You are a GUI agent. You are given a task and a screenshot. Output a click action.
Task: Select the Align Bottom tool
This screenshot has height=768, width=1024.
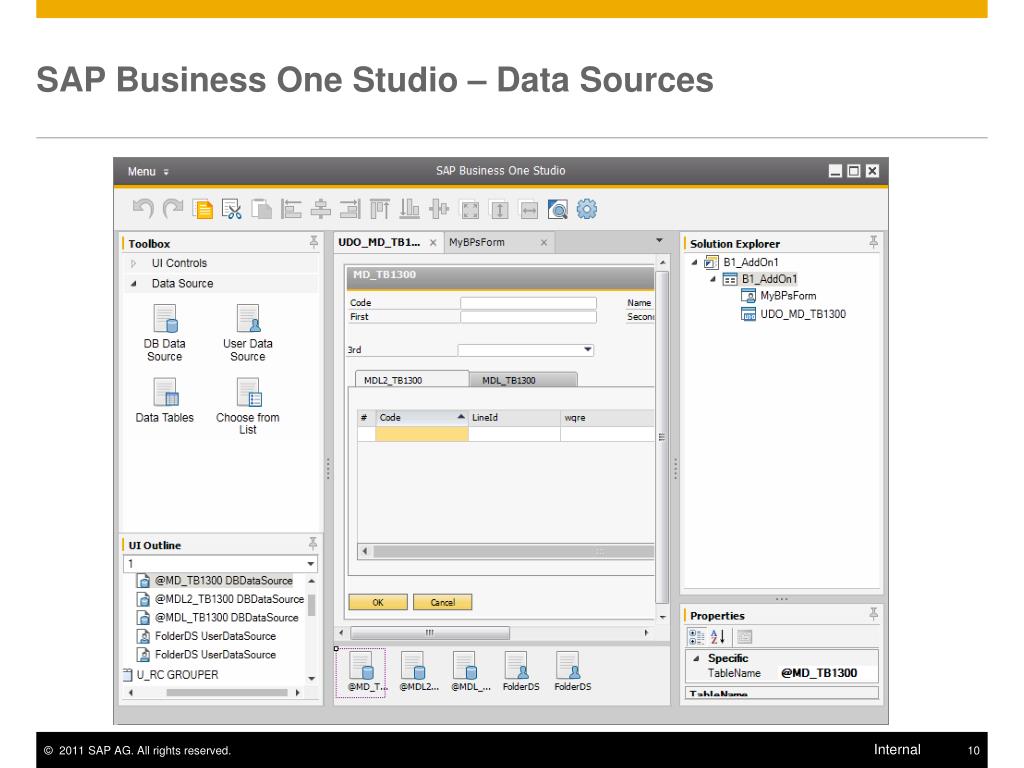(409, 209)
